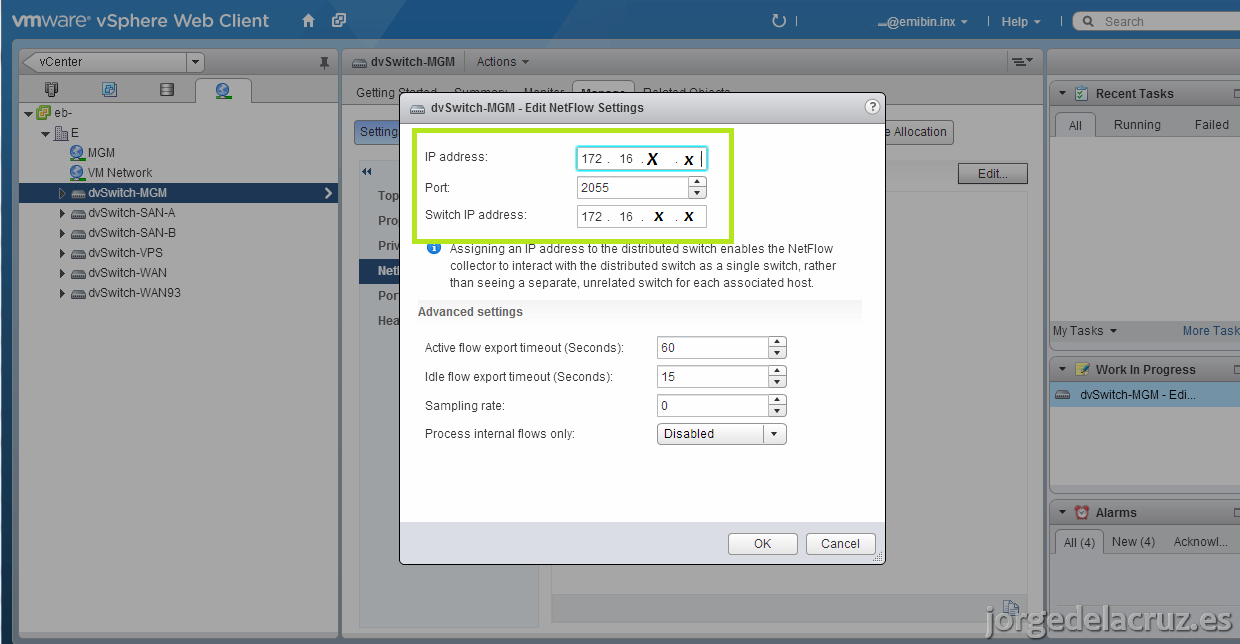Show All tasks tab in Recent Tasks
Screen dimensions: 1240x644
pyautogui.click(x=1075, y=125)
